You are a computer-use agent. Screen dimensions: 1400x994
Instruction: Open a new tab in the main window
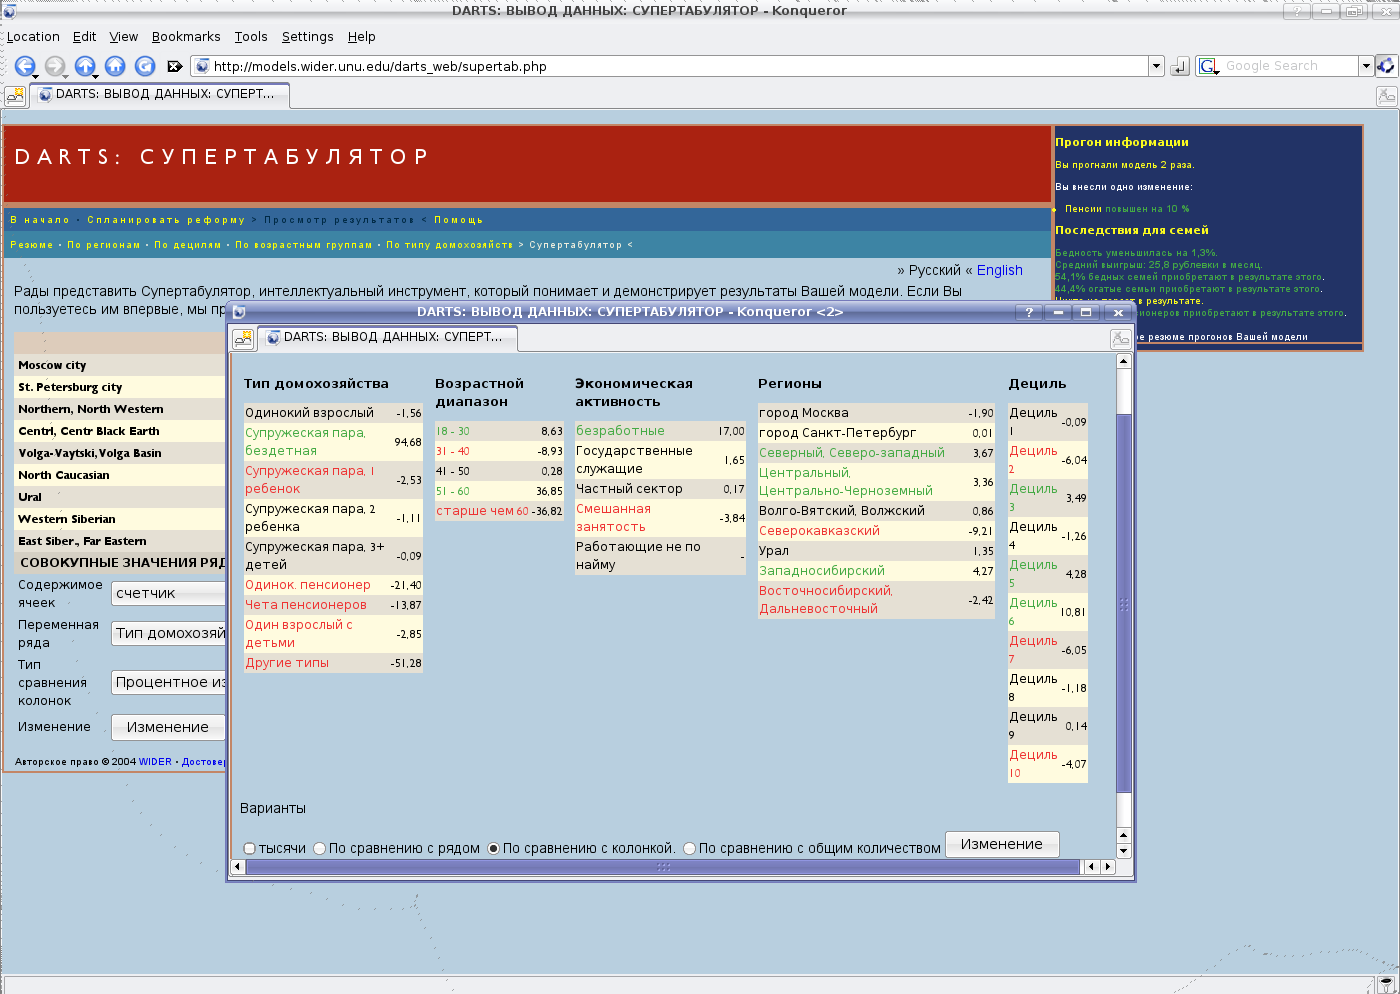click(x=15, y=95)
